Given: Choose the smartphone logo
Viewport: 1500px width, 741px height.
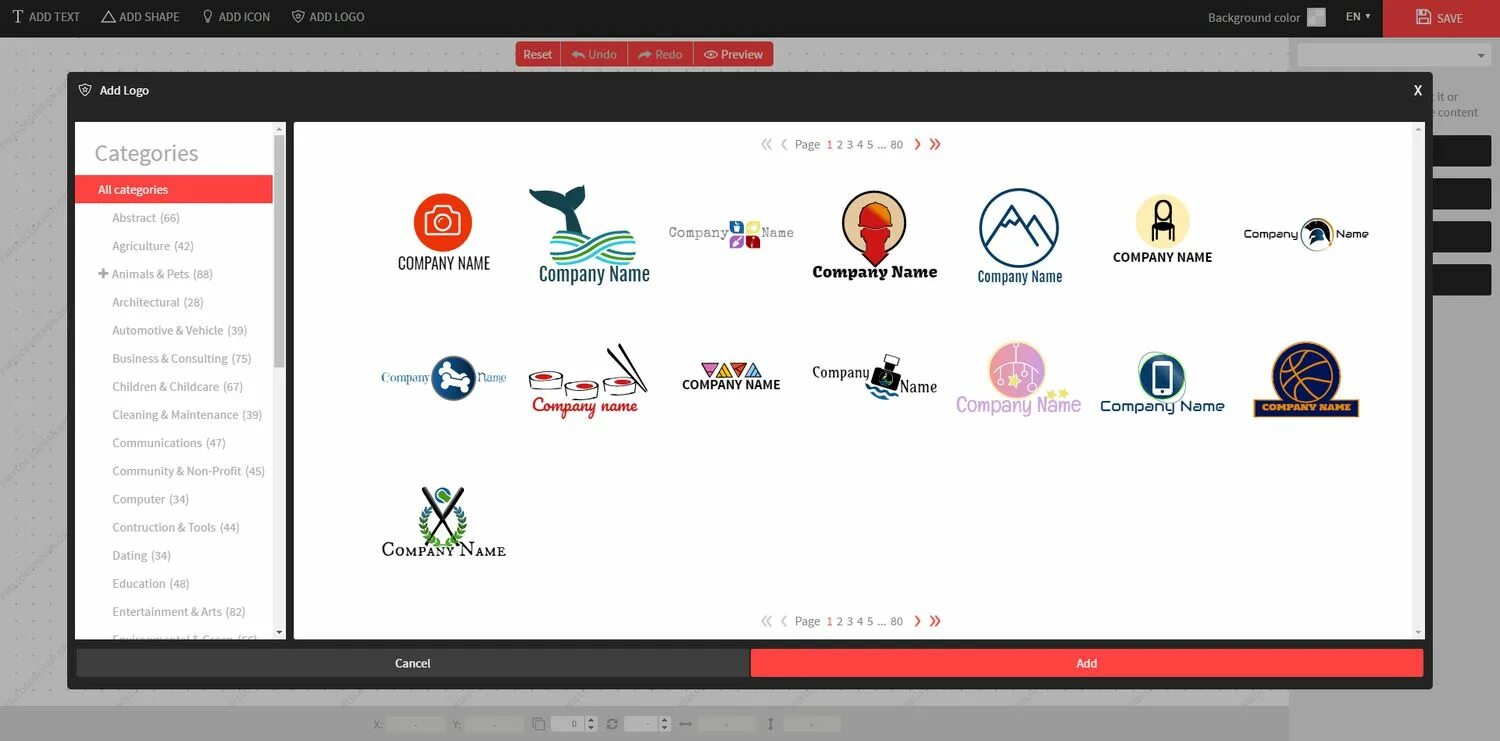Looking at the screenshot, I should pos(1162,382).
